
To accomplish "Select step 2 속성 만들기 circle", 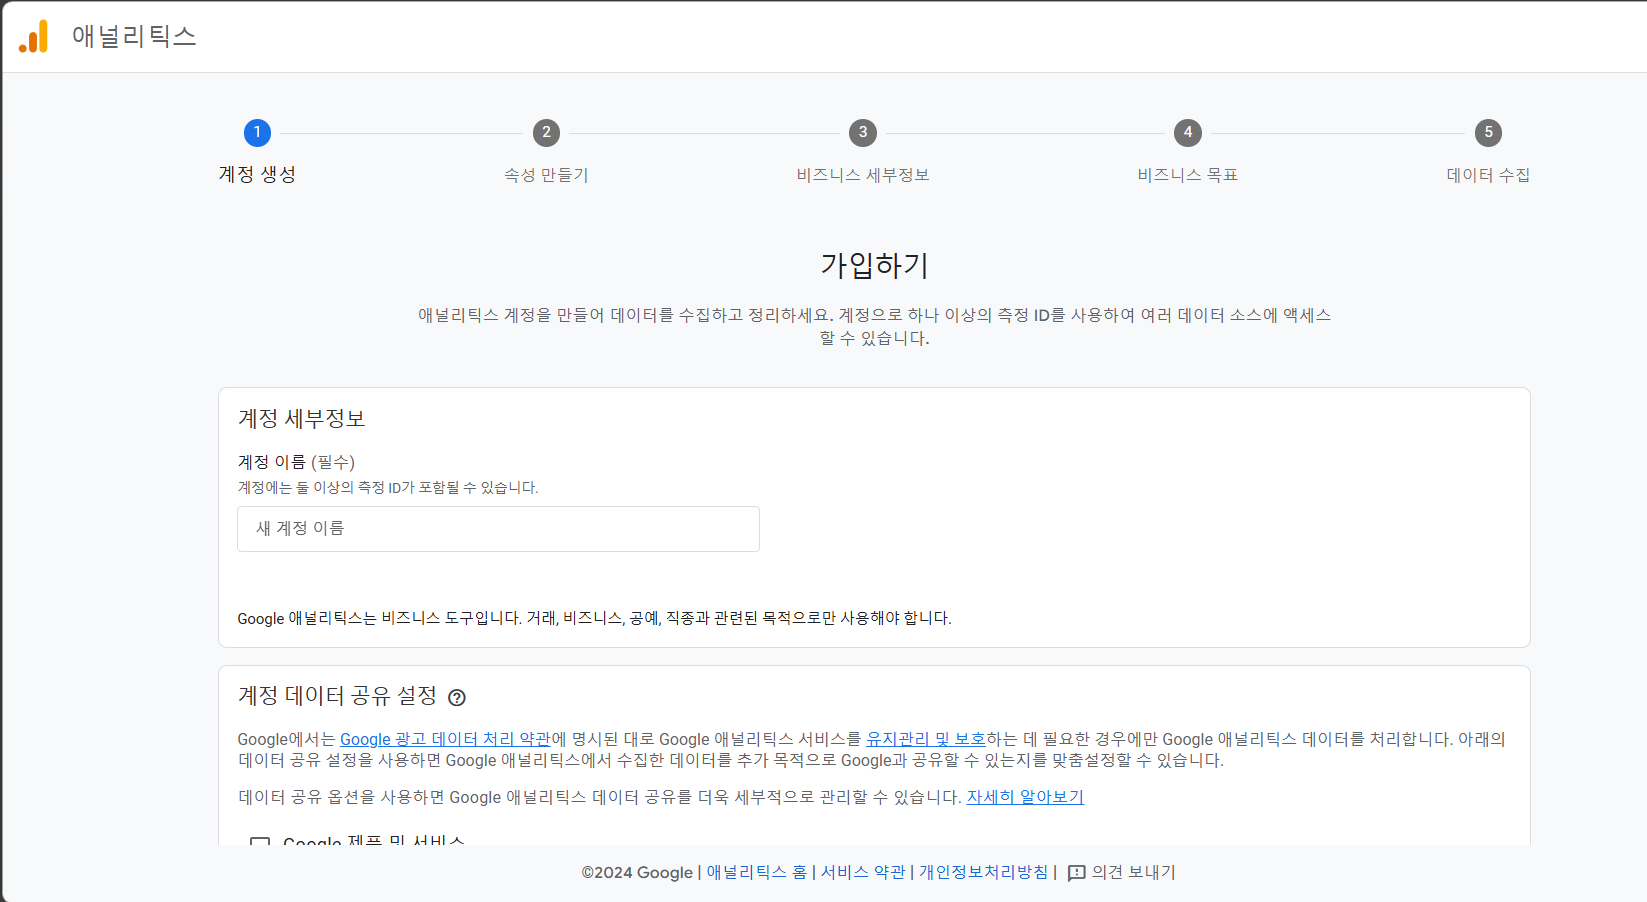I will pyautogui.click(x=546, y=132).
